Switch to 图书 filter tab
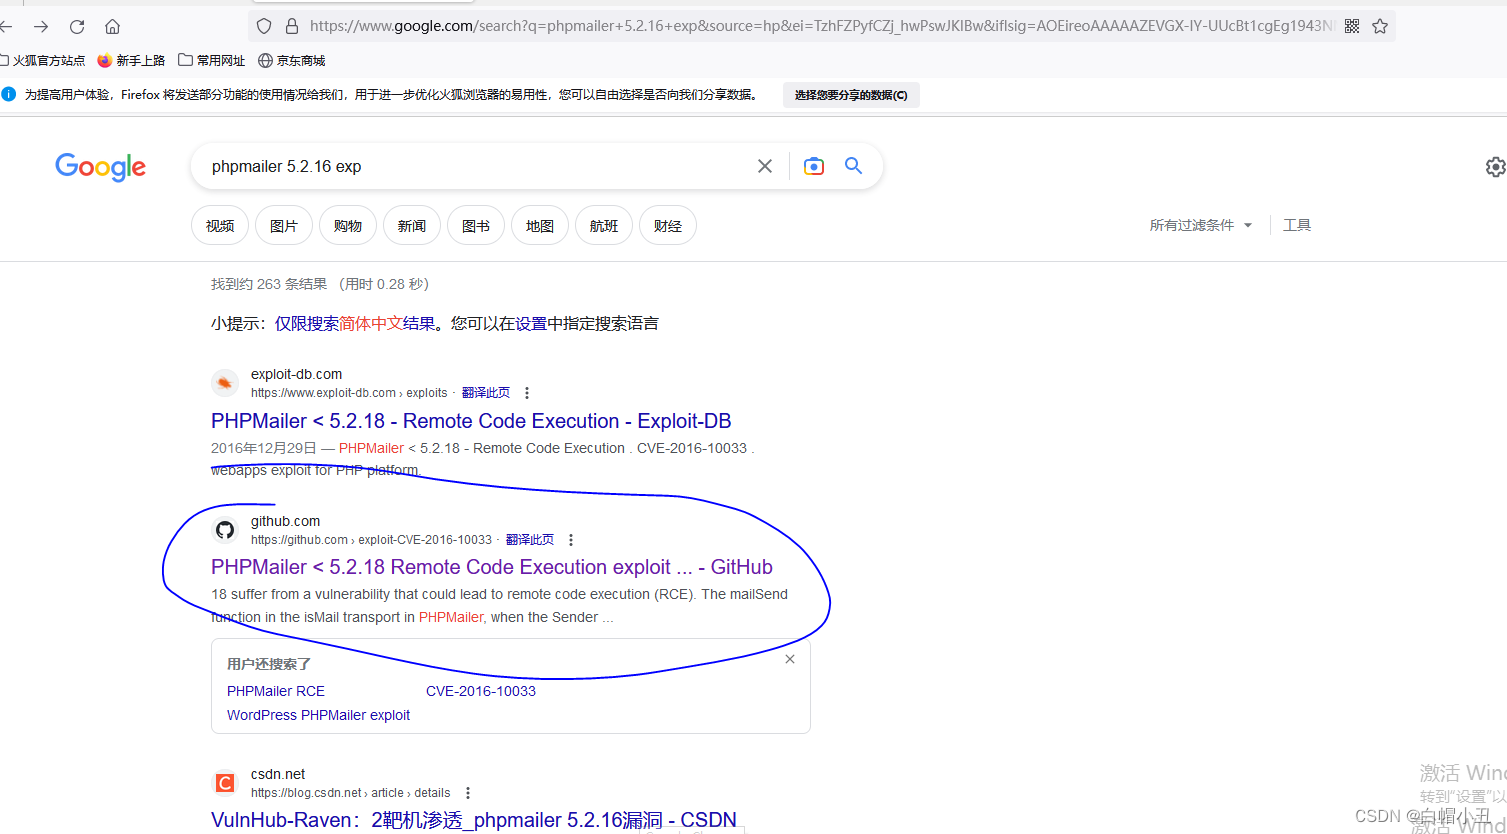This screenshot has width=1507, height=834. point(476,226)
